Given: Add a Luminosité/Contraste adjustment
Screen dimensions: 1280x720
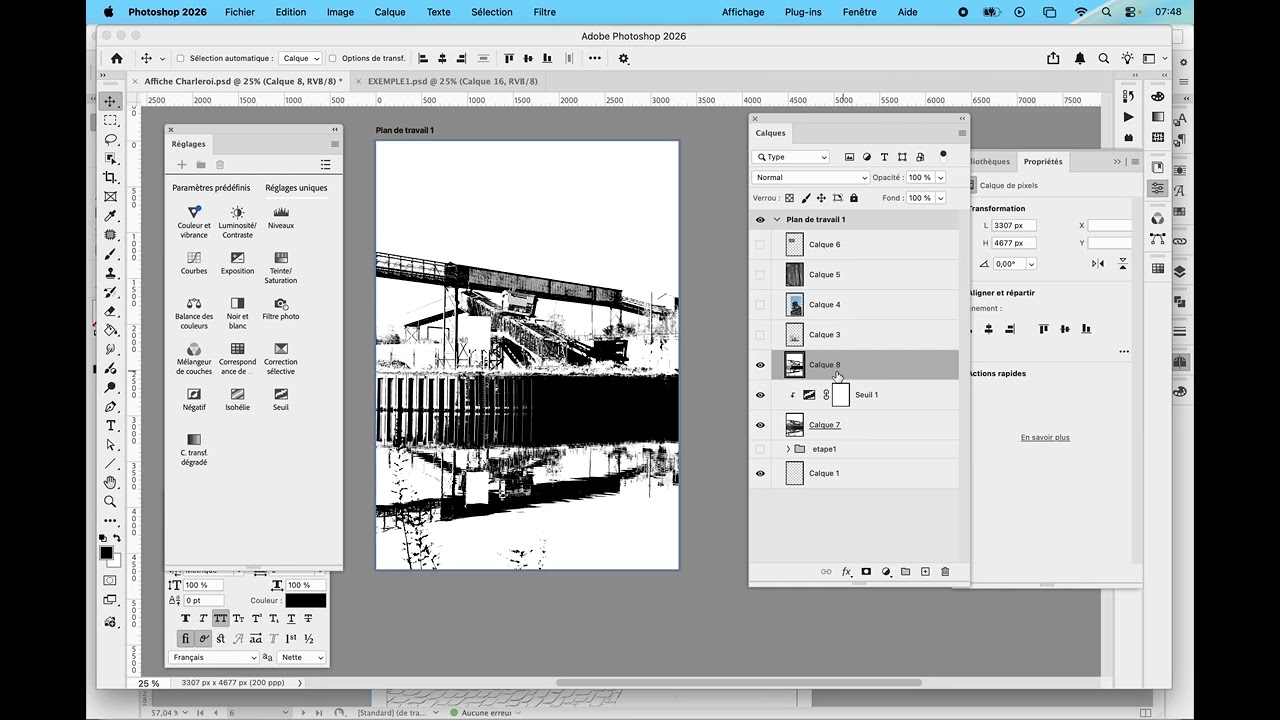Looking at the screenshot, I should click(237, 222).
